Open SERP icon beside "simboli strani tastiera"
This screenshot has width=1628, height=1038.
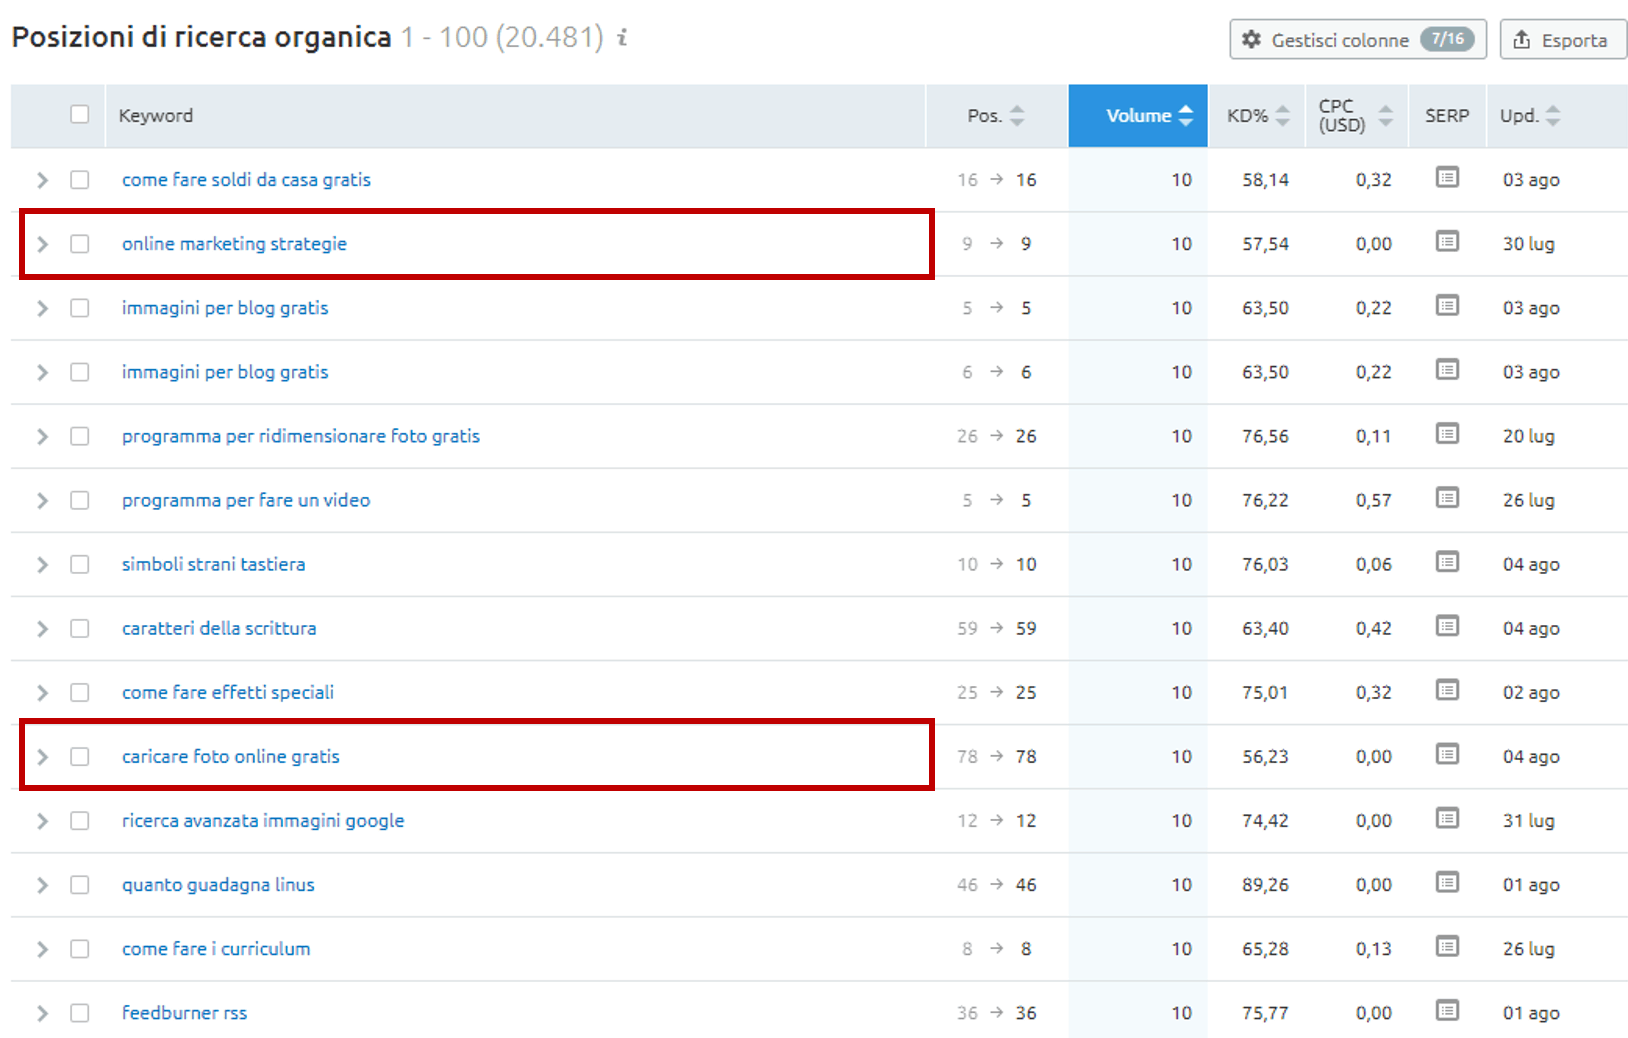(x=1447, y=562)
